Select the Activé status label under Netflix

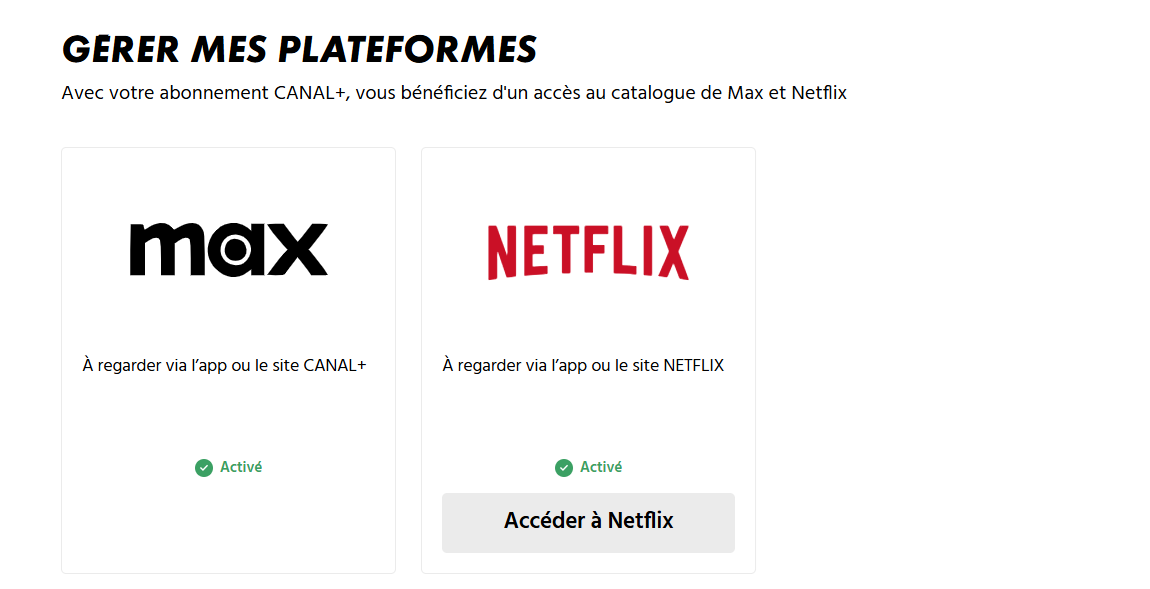tap(601, 467)
